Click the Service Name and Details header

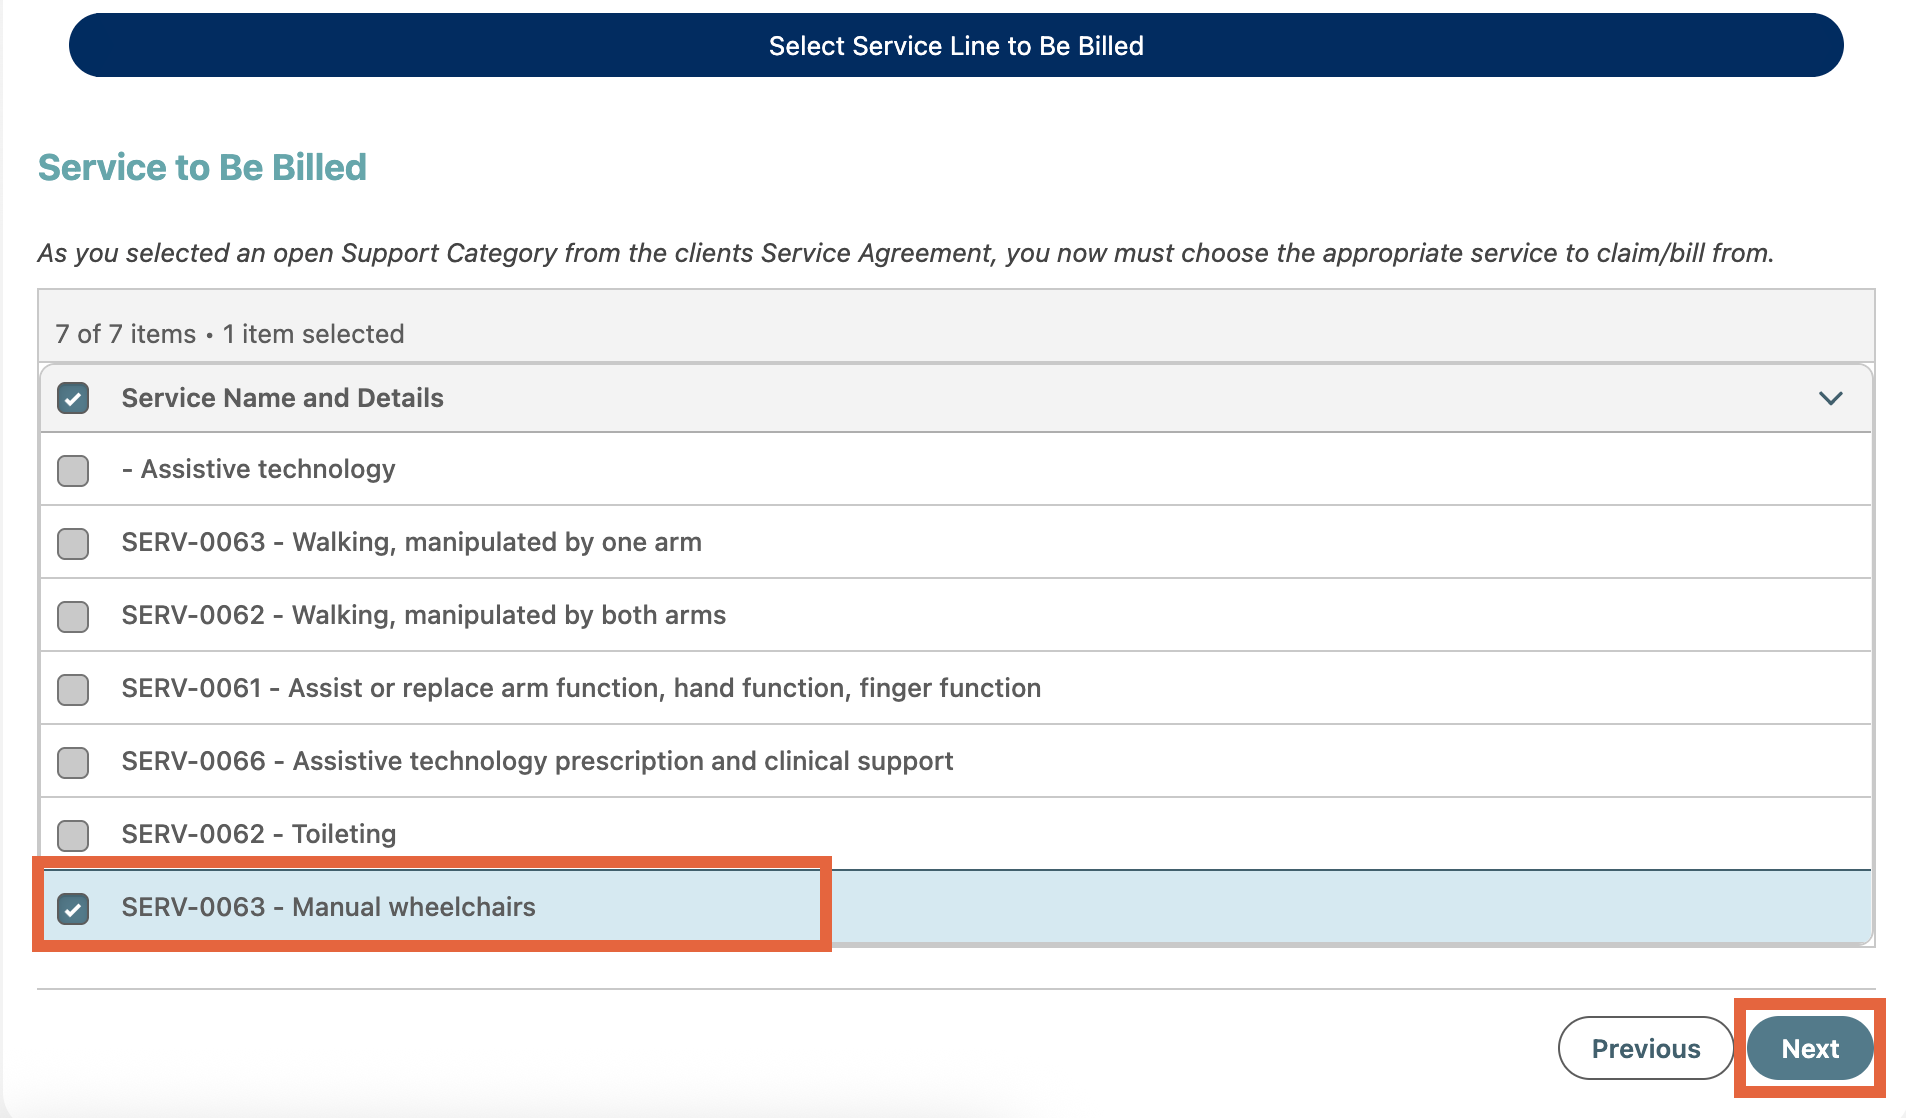coord(282,398)
